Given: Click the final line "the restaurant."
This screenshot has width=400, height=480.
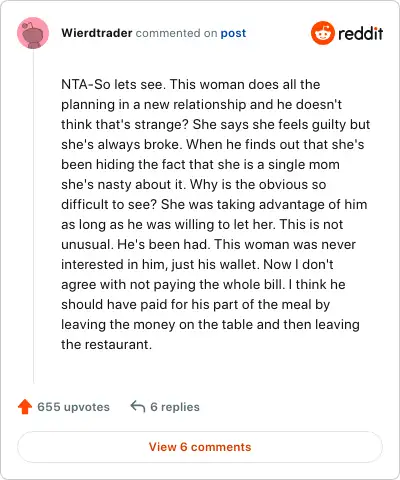Looking at the screenshot, I should pyautogui.click(x=106, y=344).
